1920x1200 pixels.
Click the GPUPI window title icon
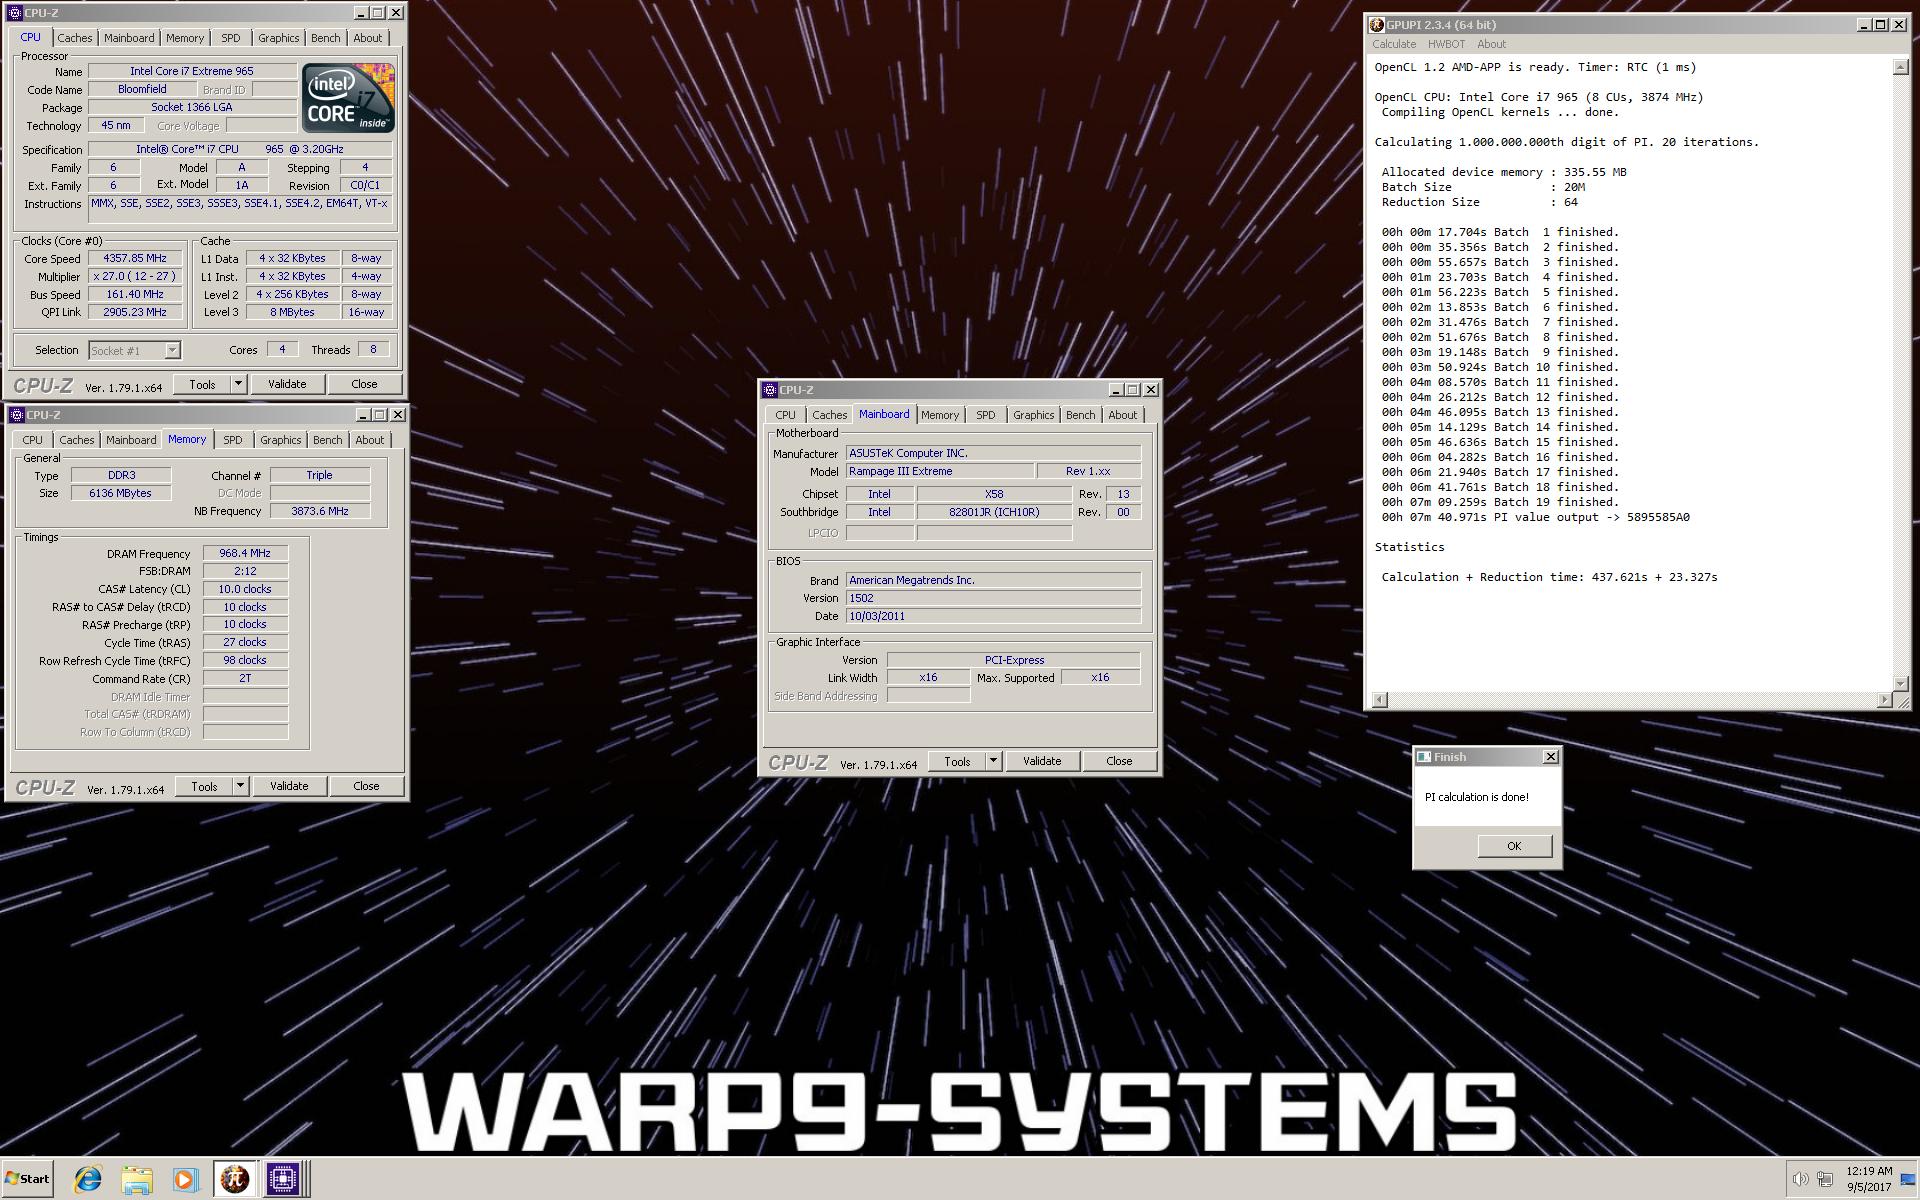pyautogui.click(x=1377, y=25)
